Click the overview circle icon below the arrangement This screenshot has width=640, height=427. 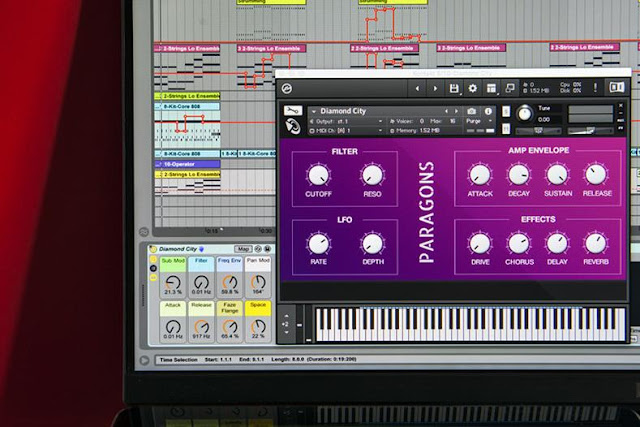coord(144,232)
